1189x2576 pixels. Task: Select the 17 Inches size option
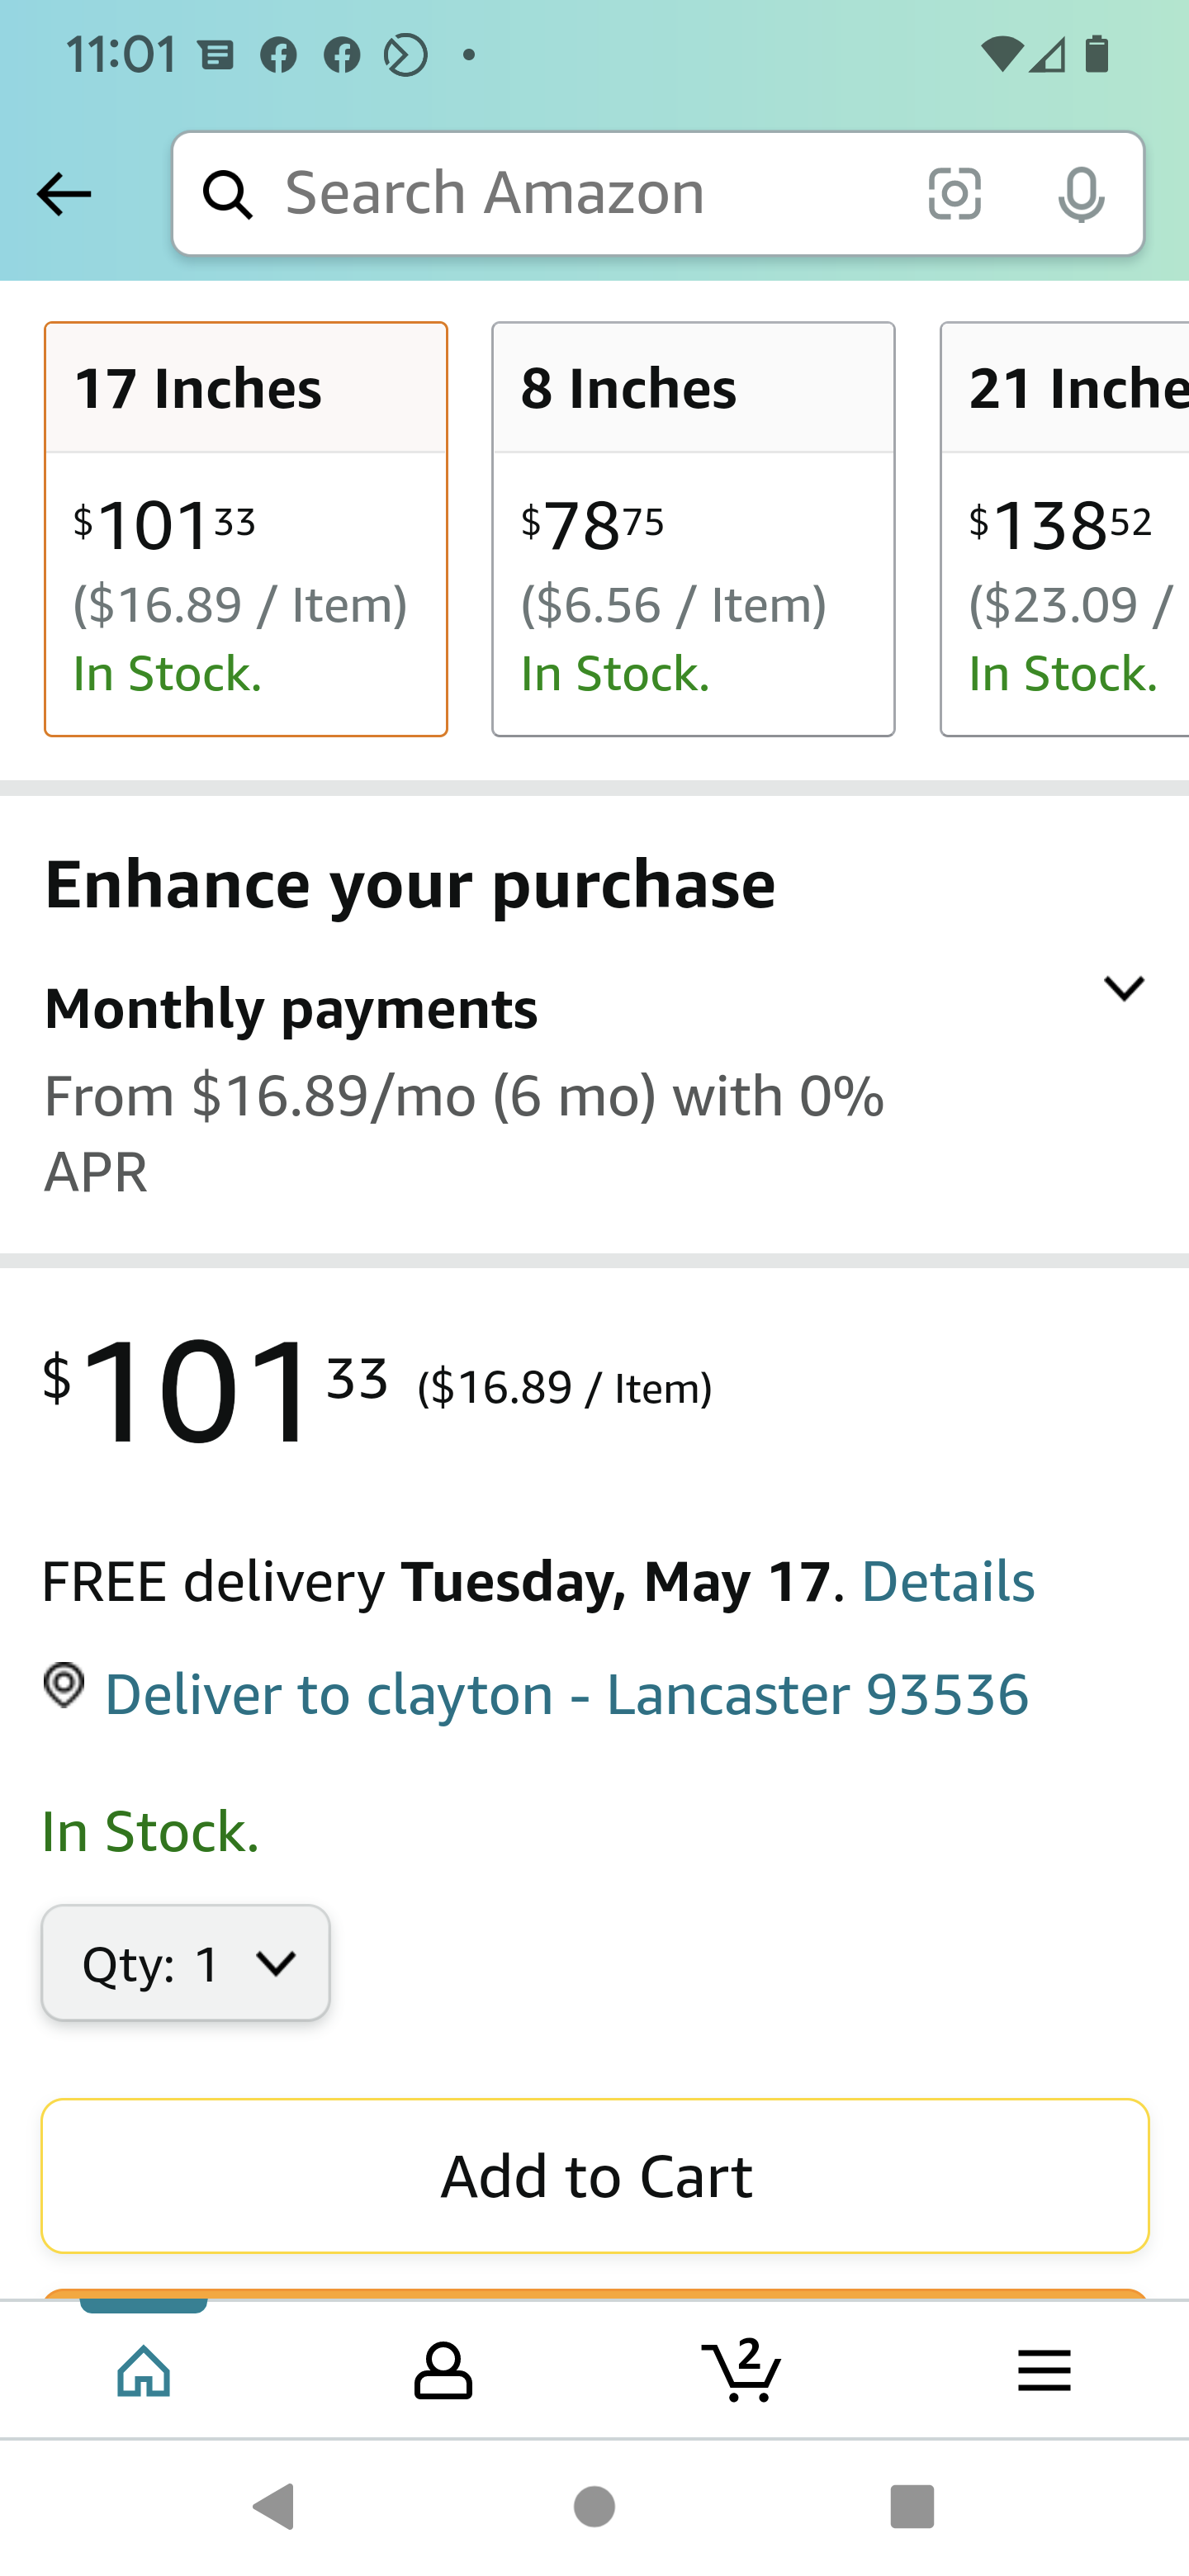coord(246,529)
